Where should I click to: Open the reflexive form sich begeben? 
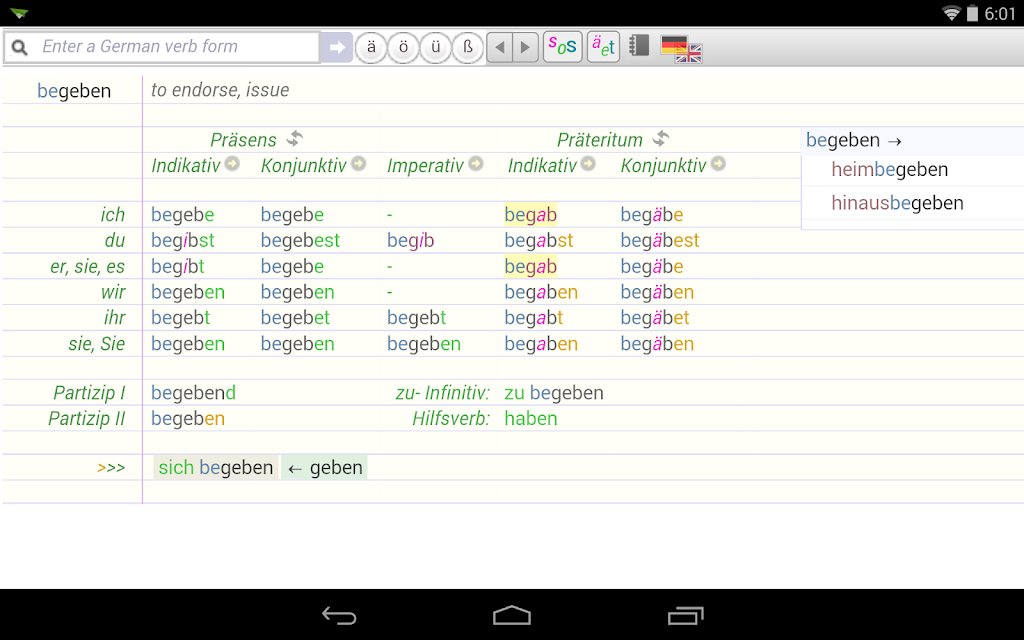point(216,468)
